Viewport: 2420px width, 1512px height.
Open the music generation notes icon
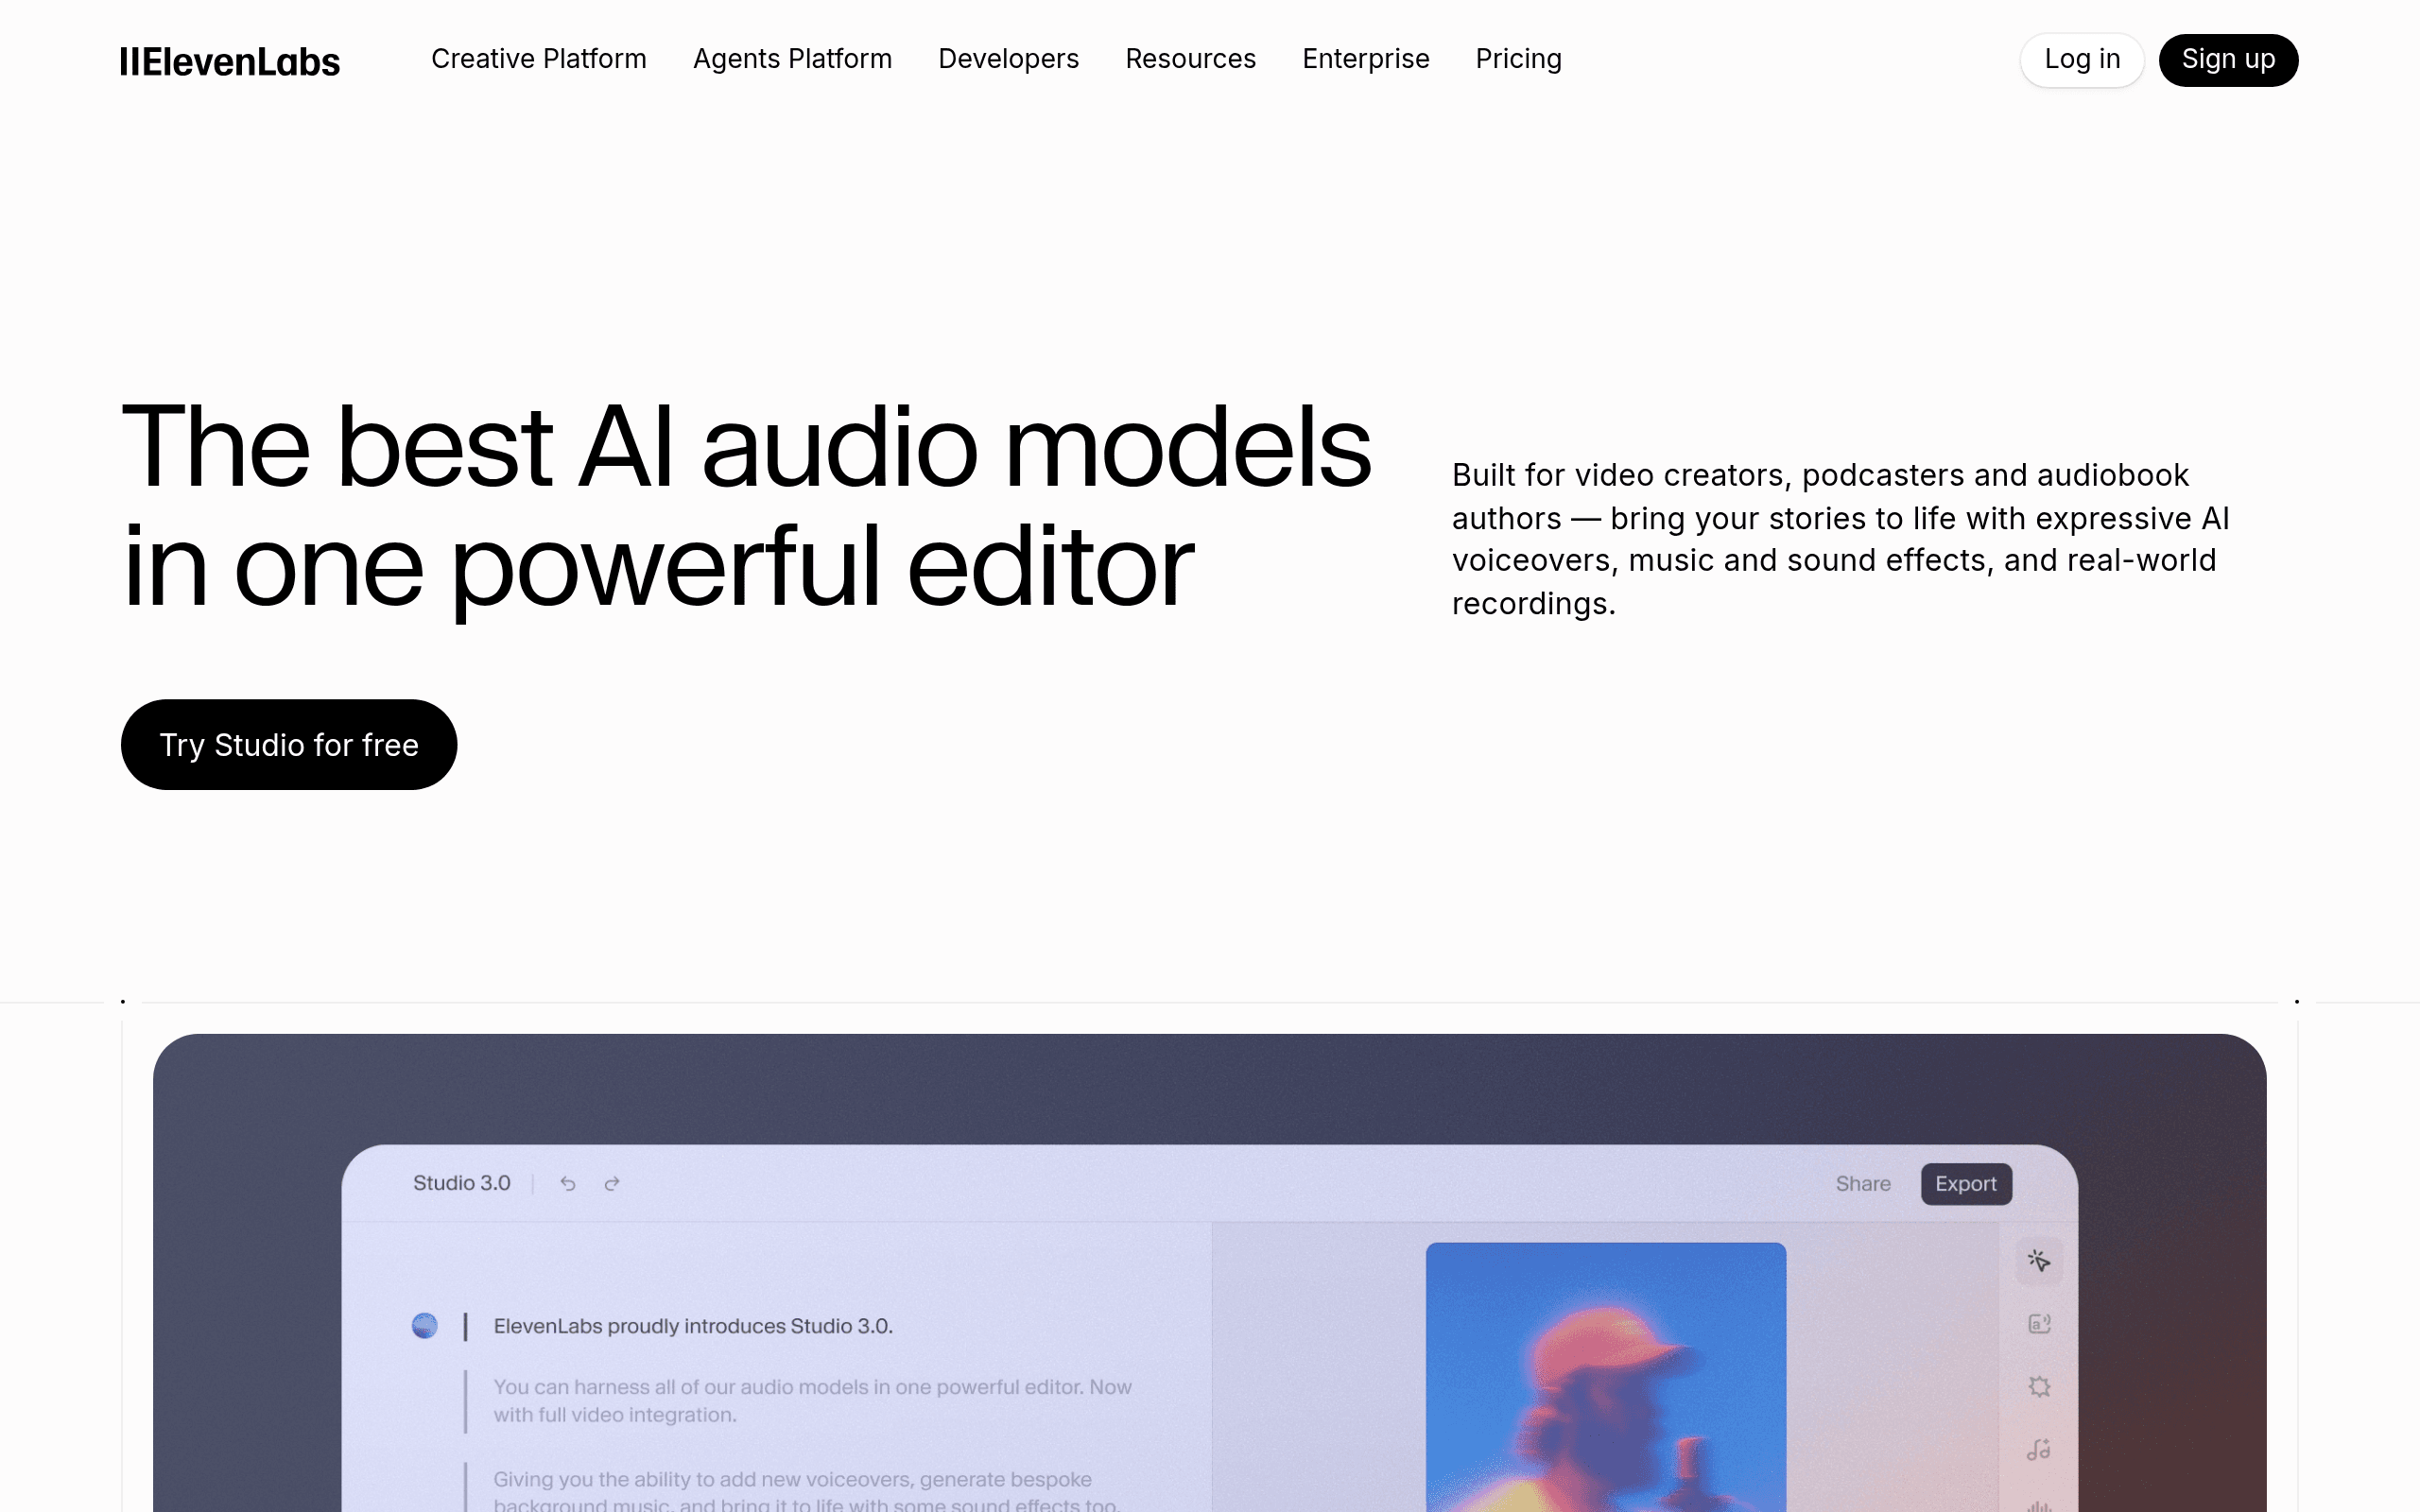coord(2039,1449)
